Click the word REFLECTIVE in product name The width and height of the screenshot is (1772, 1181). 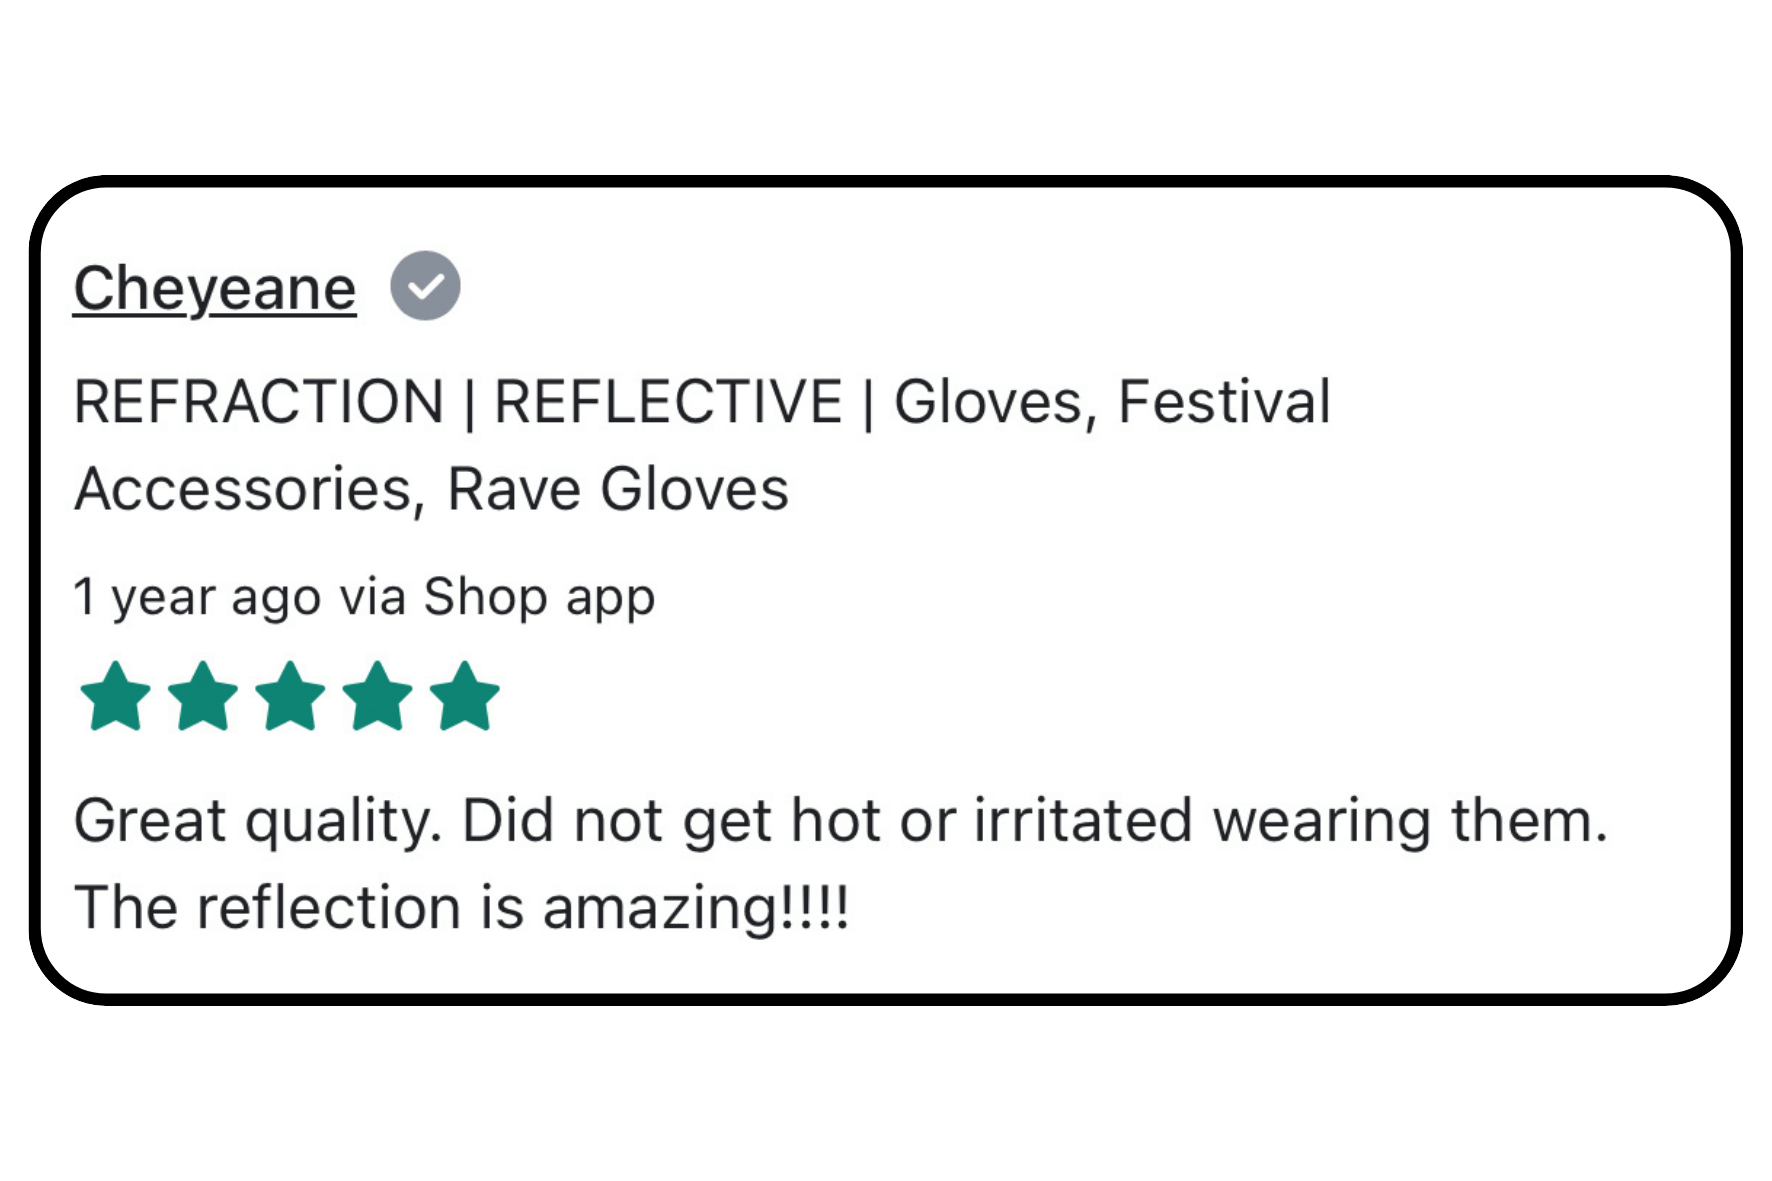[x=668, y=402]
